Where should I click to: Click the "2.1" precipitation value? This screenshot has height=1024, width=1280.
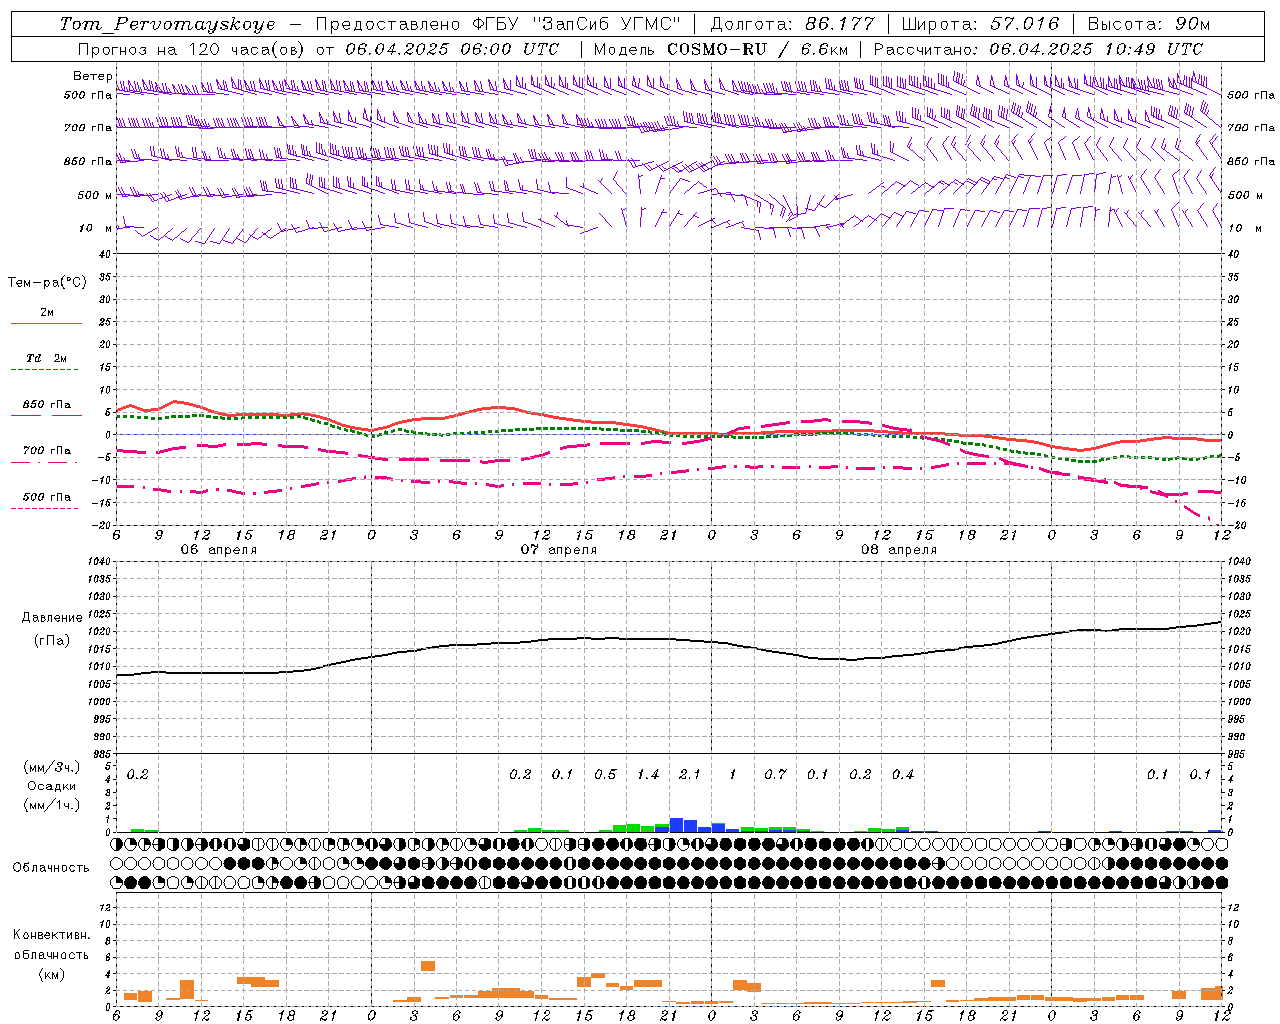point(690,775)
